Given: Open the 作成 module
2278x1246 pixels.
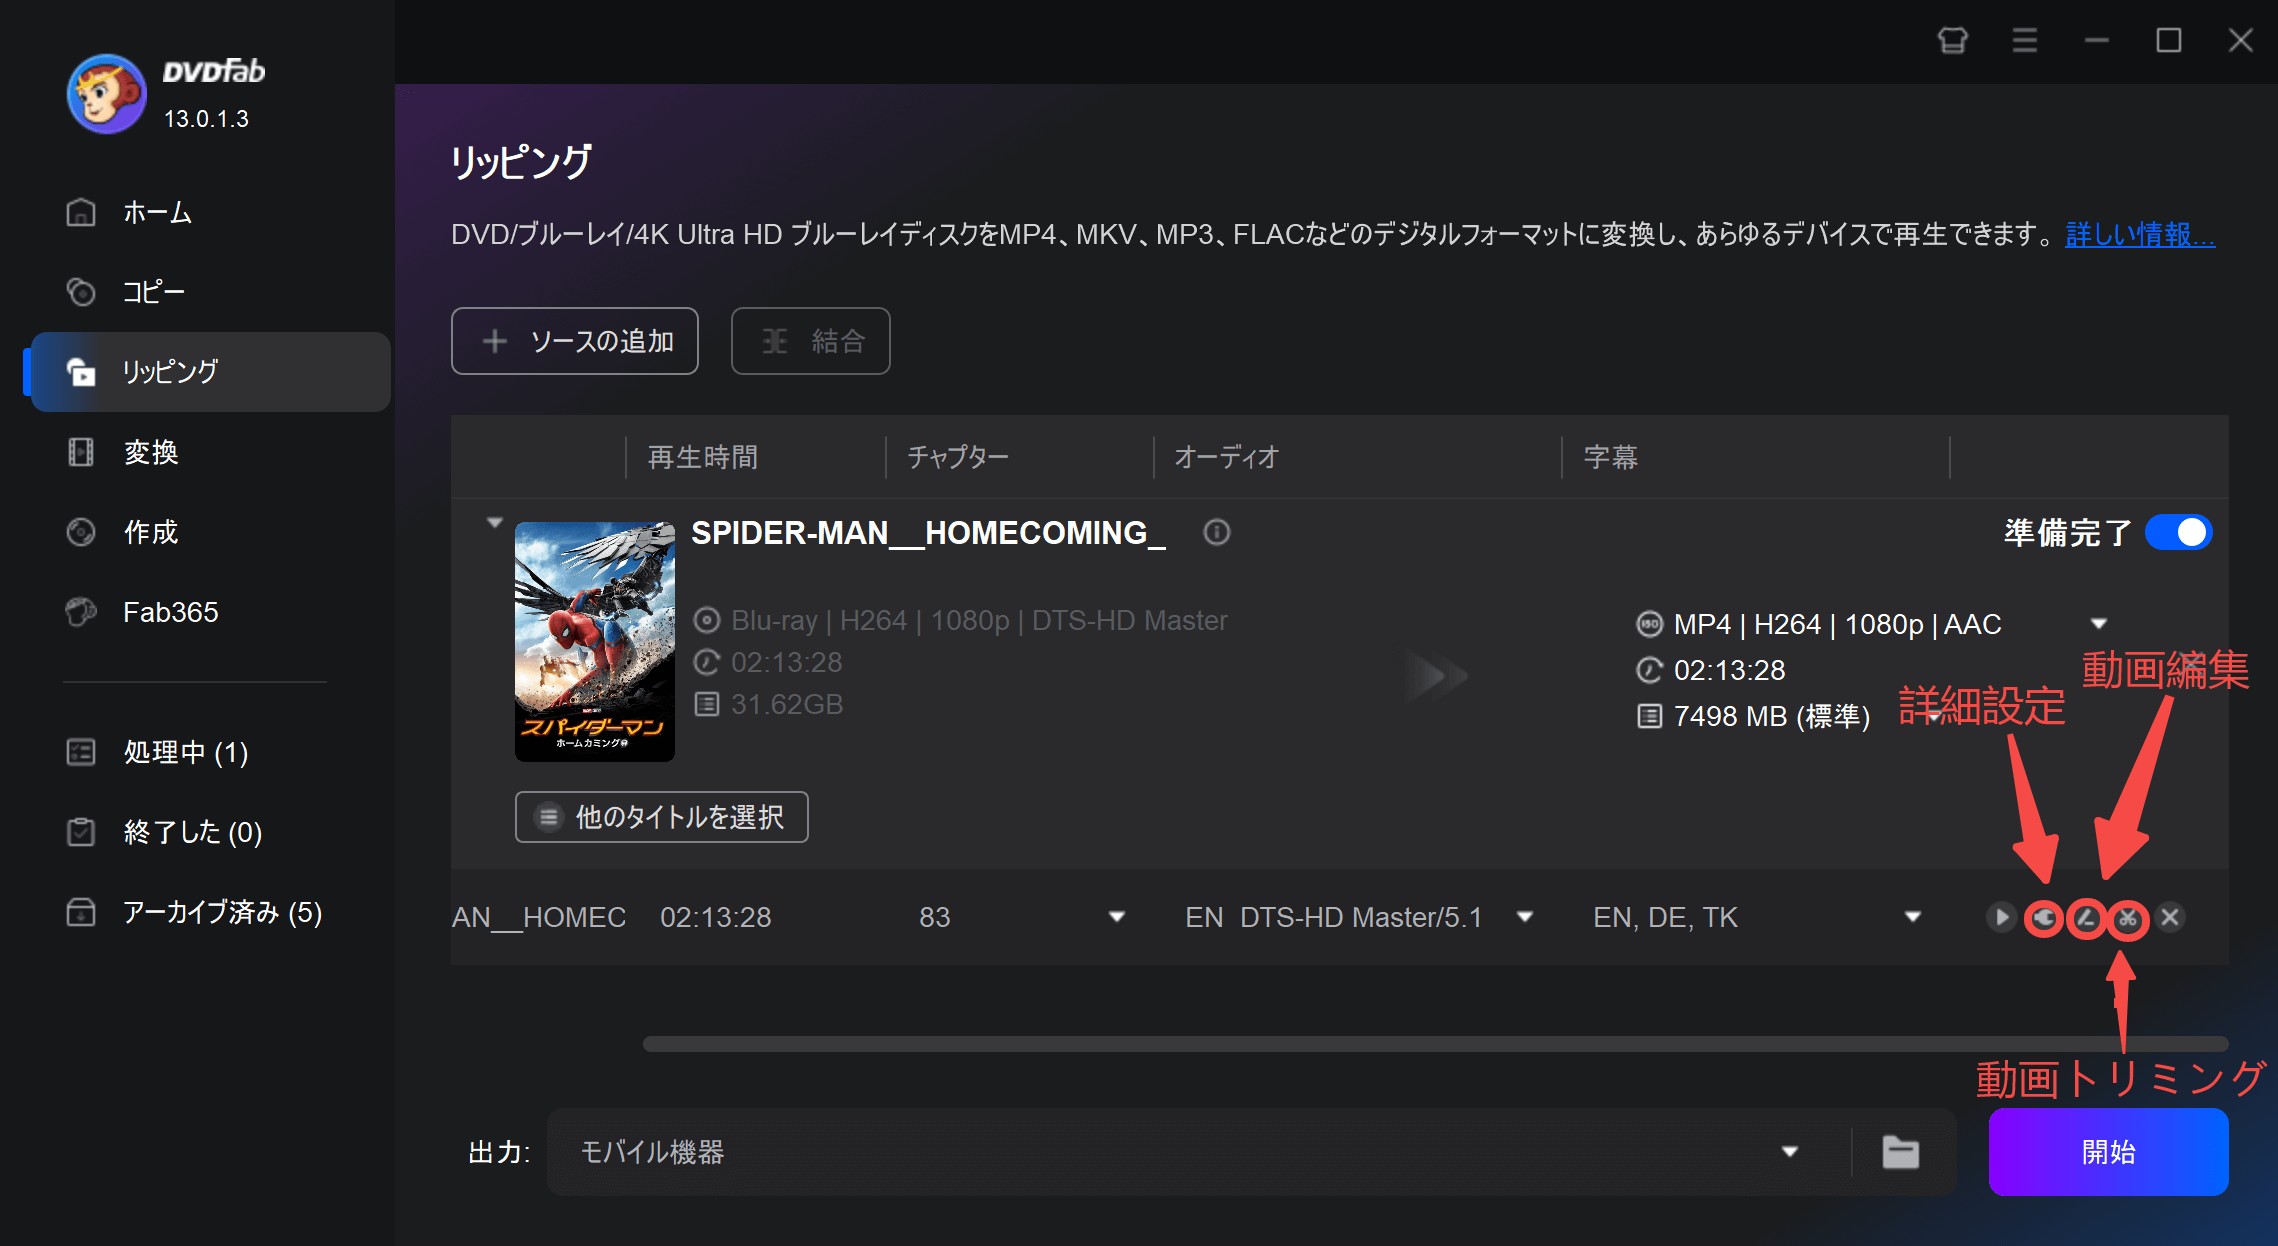Looking at the screenshot, I should click(x=210, y=532).
